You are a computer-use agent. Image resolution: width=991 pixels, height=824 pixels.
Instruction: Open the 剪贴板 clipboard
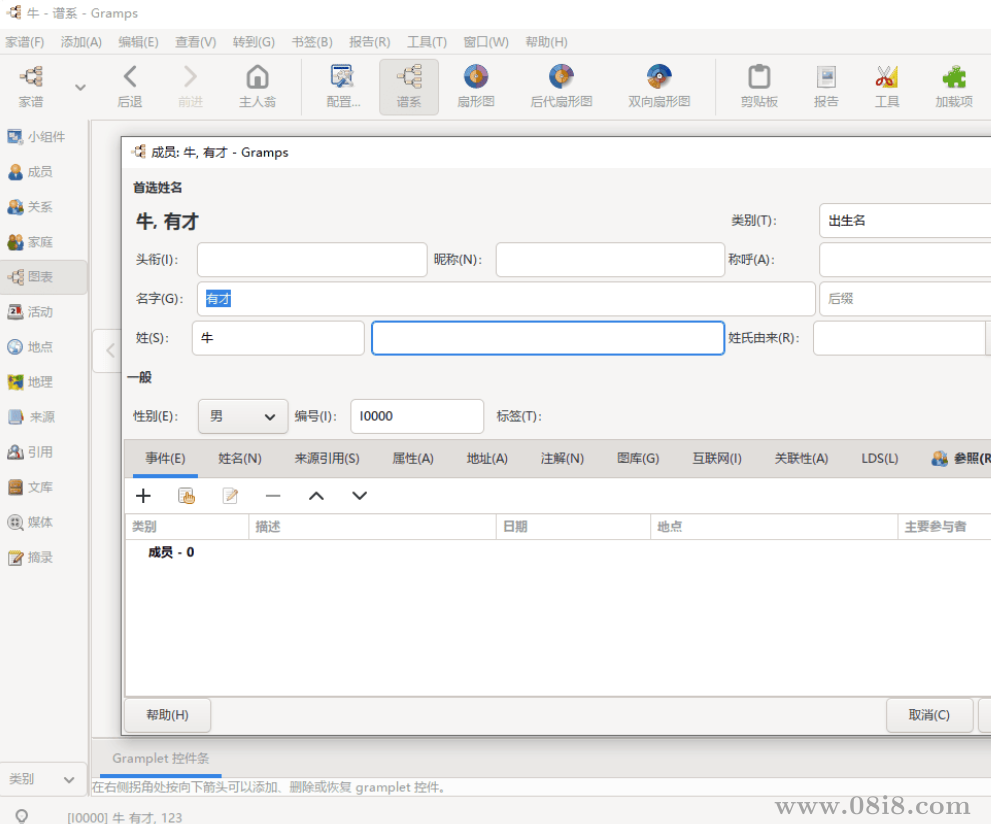pyautogui.click(x=759, y=86)
